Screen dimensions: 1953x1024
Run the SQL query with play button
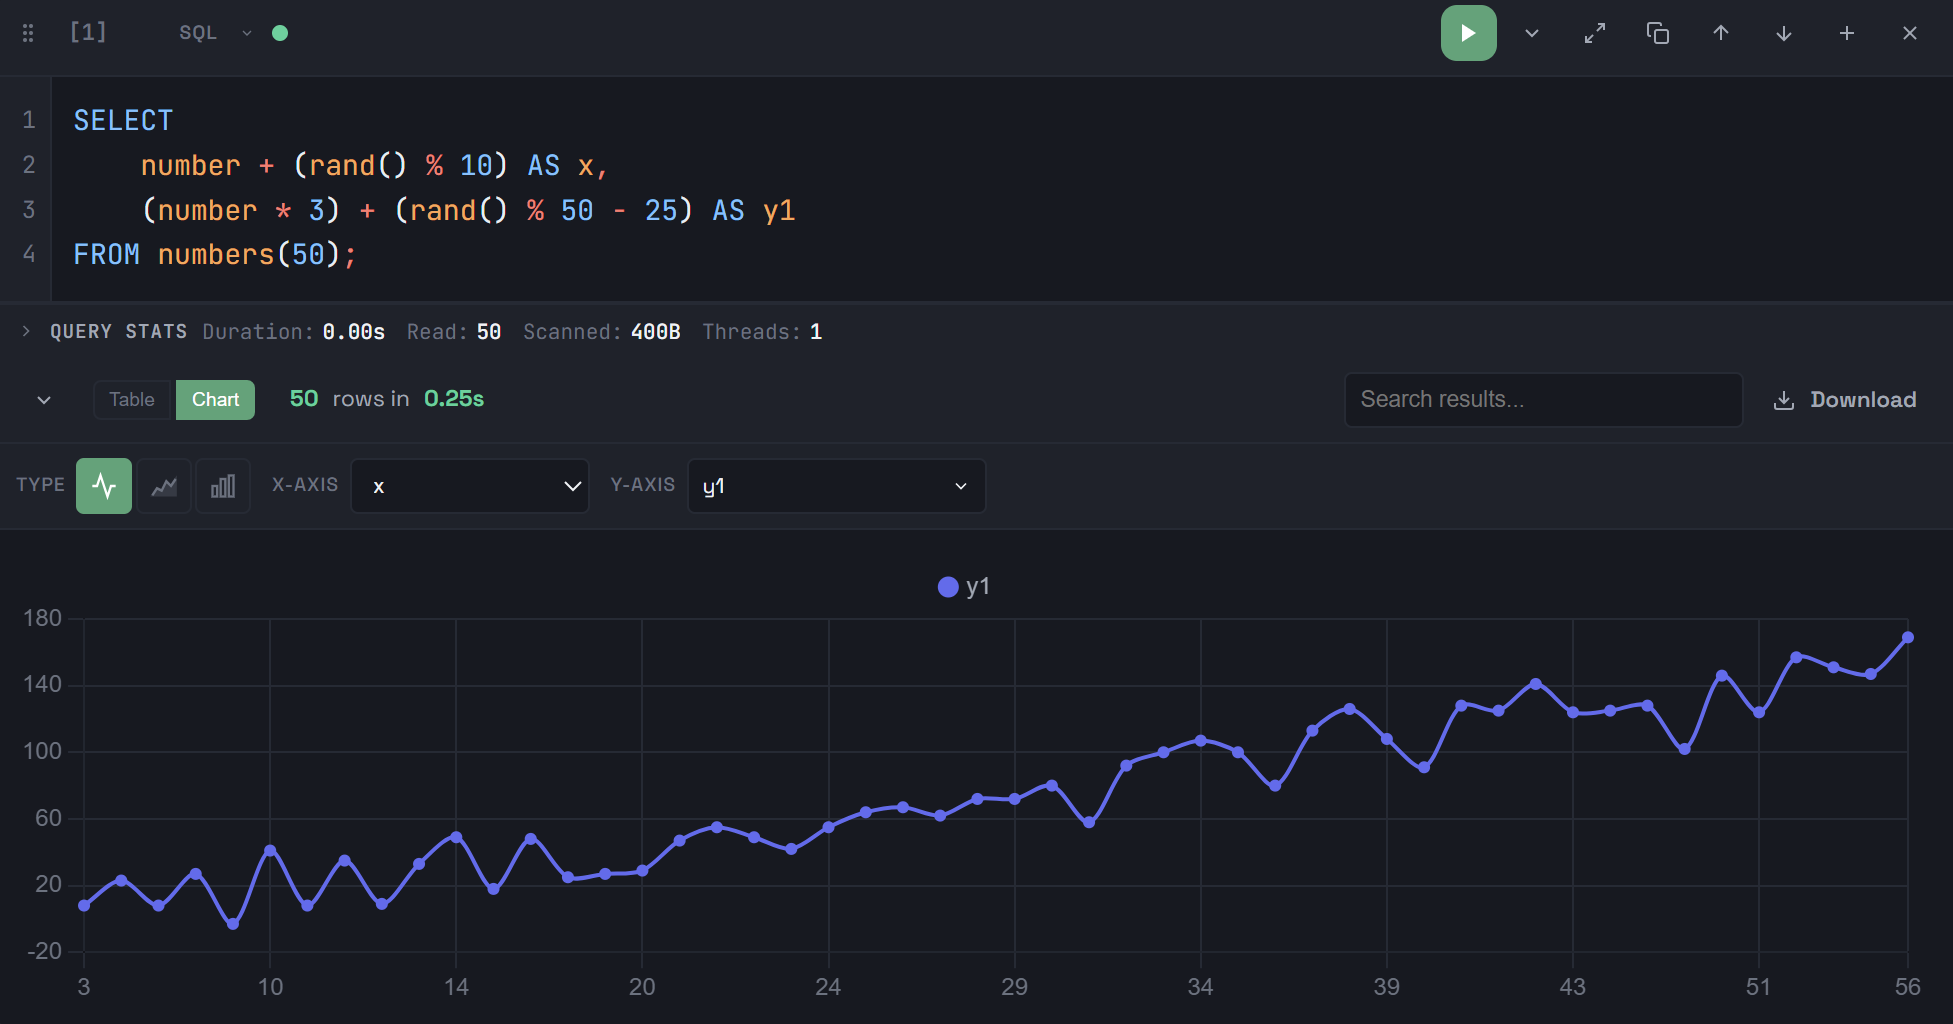pos(1467,33)
